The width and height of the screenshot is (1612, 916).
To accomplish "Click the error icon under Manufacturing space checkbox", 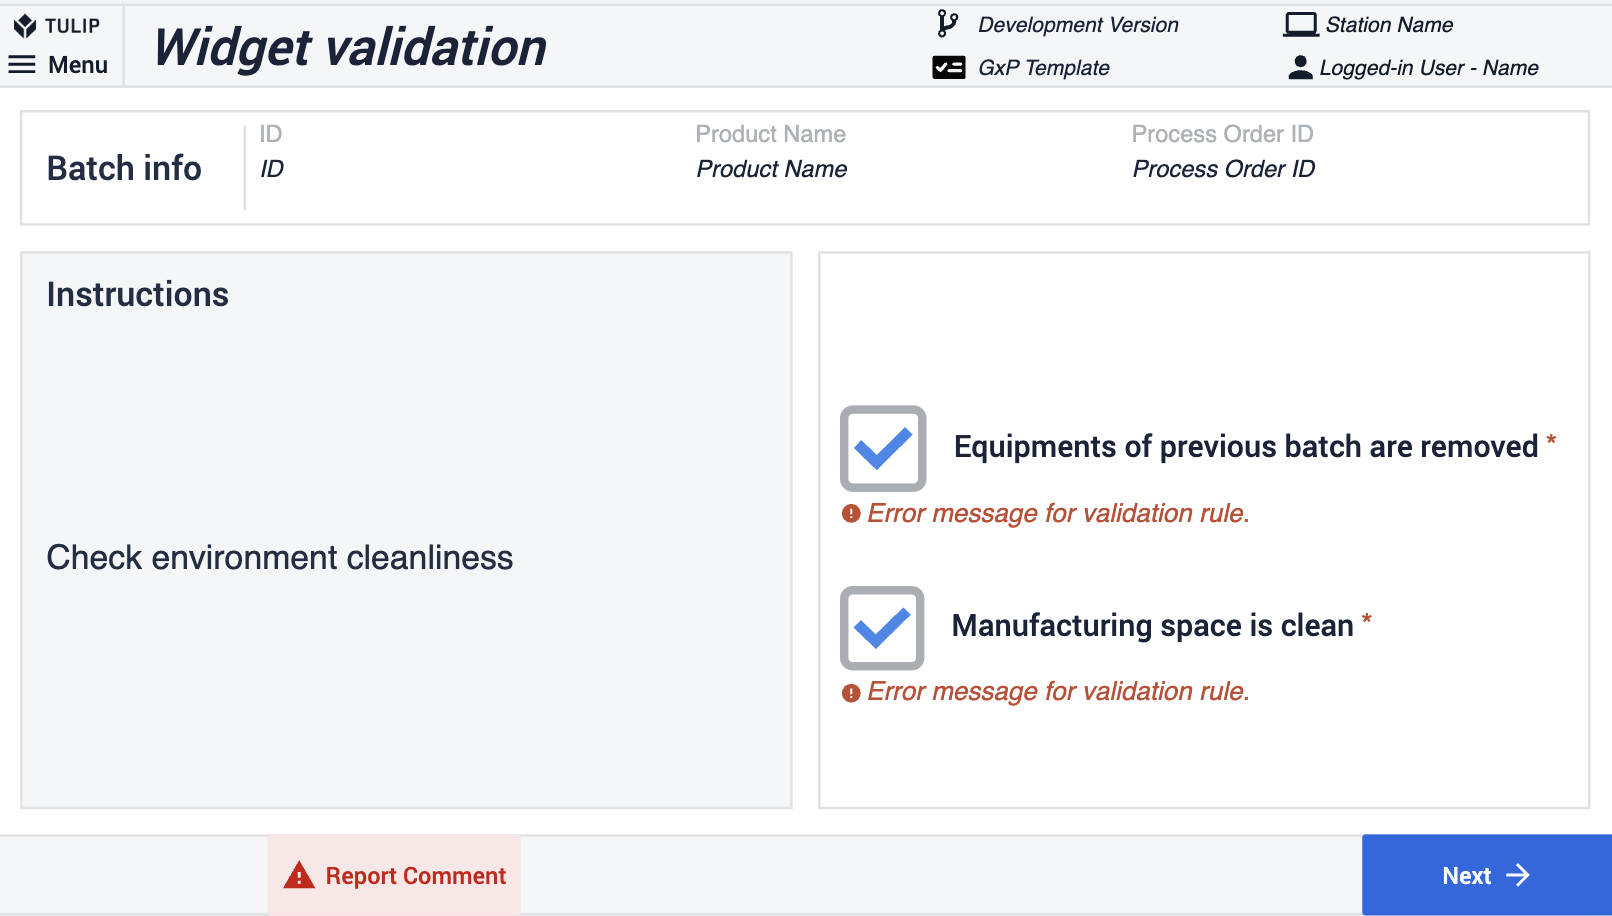I will [x=851, y=693].
